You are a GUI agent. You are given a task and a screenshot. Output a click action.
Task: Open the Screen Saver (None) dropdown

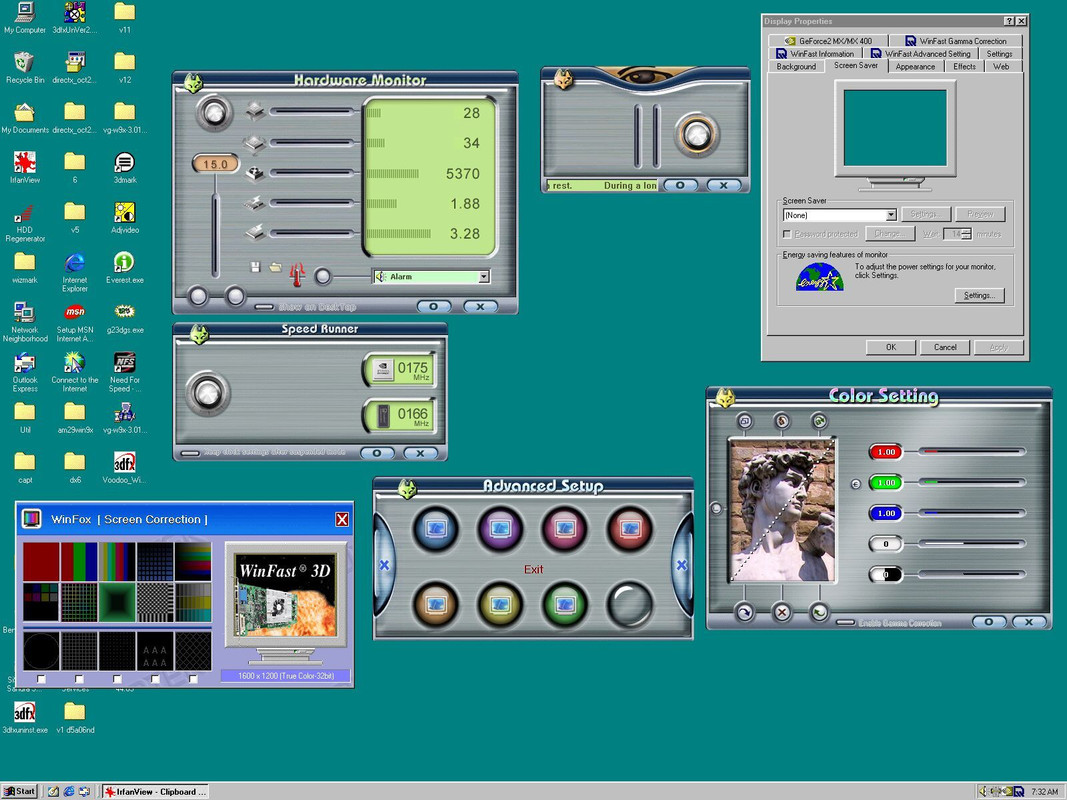pos(891,215)
